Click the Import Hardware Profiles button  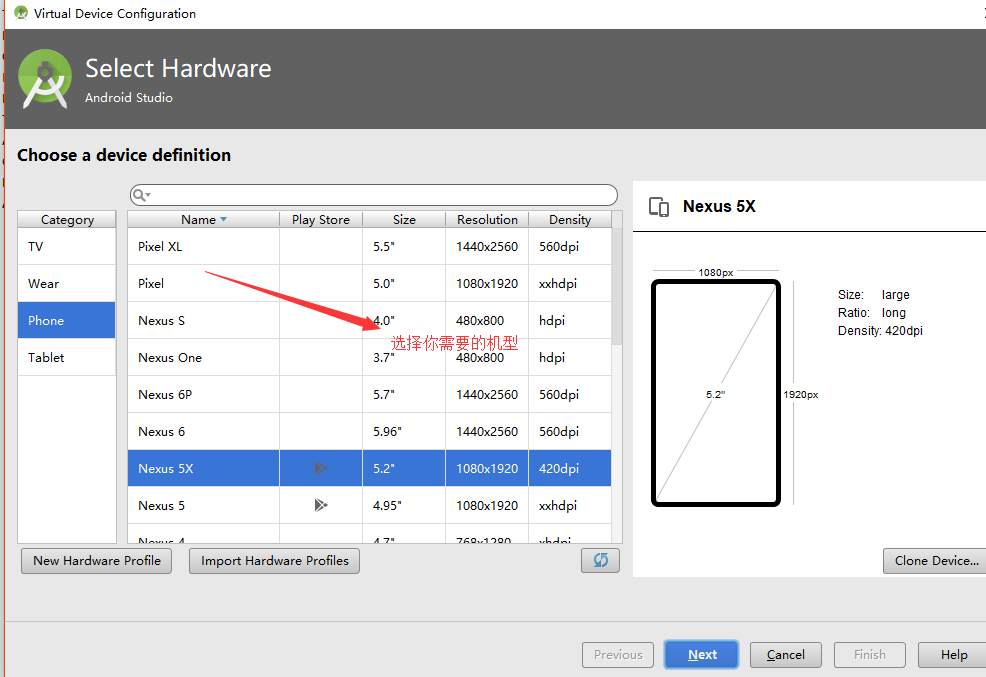pos(274,561)
